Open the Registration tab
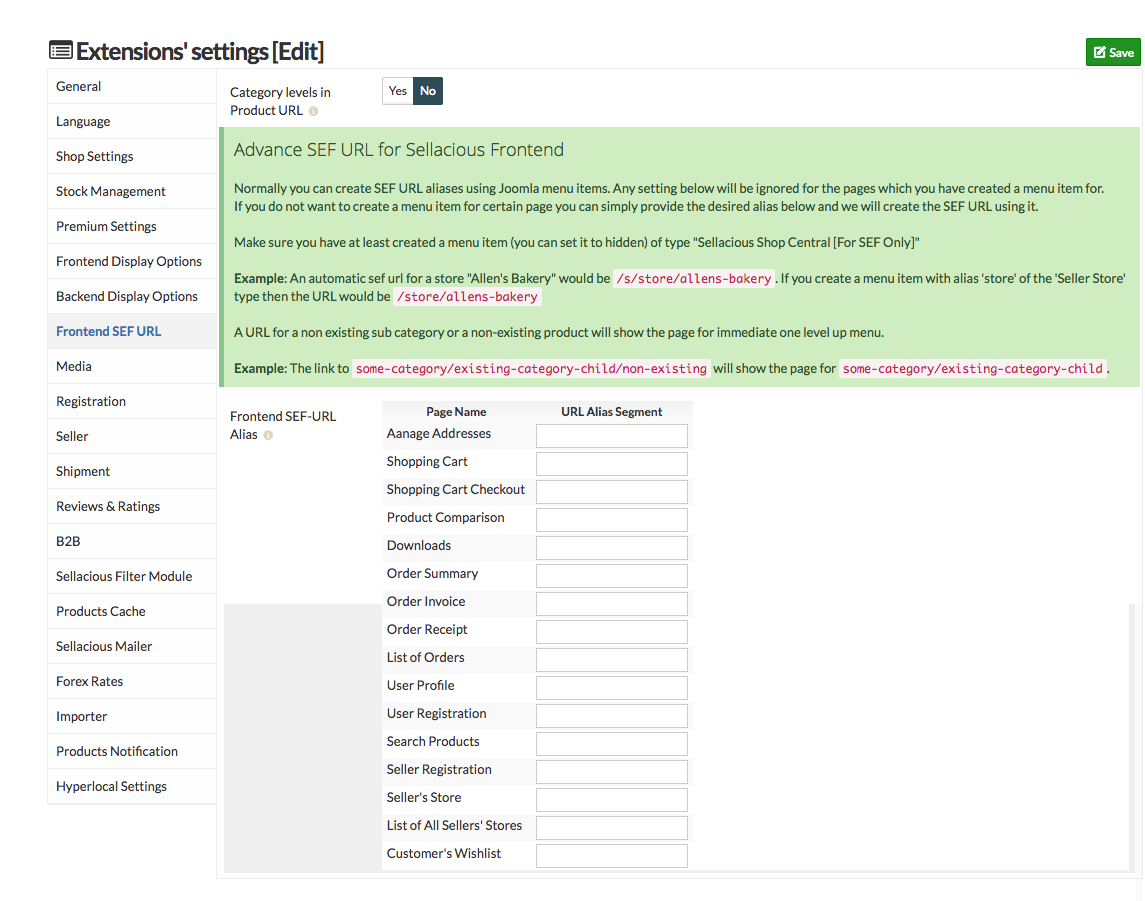This screenshot has height=901, width=1145. 132,402
